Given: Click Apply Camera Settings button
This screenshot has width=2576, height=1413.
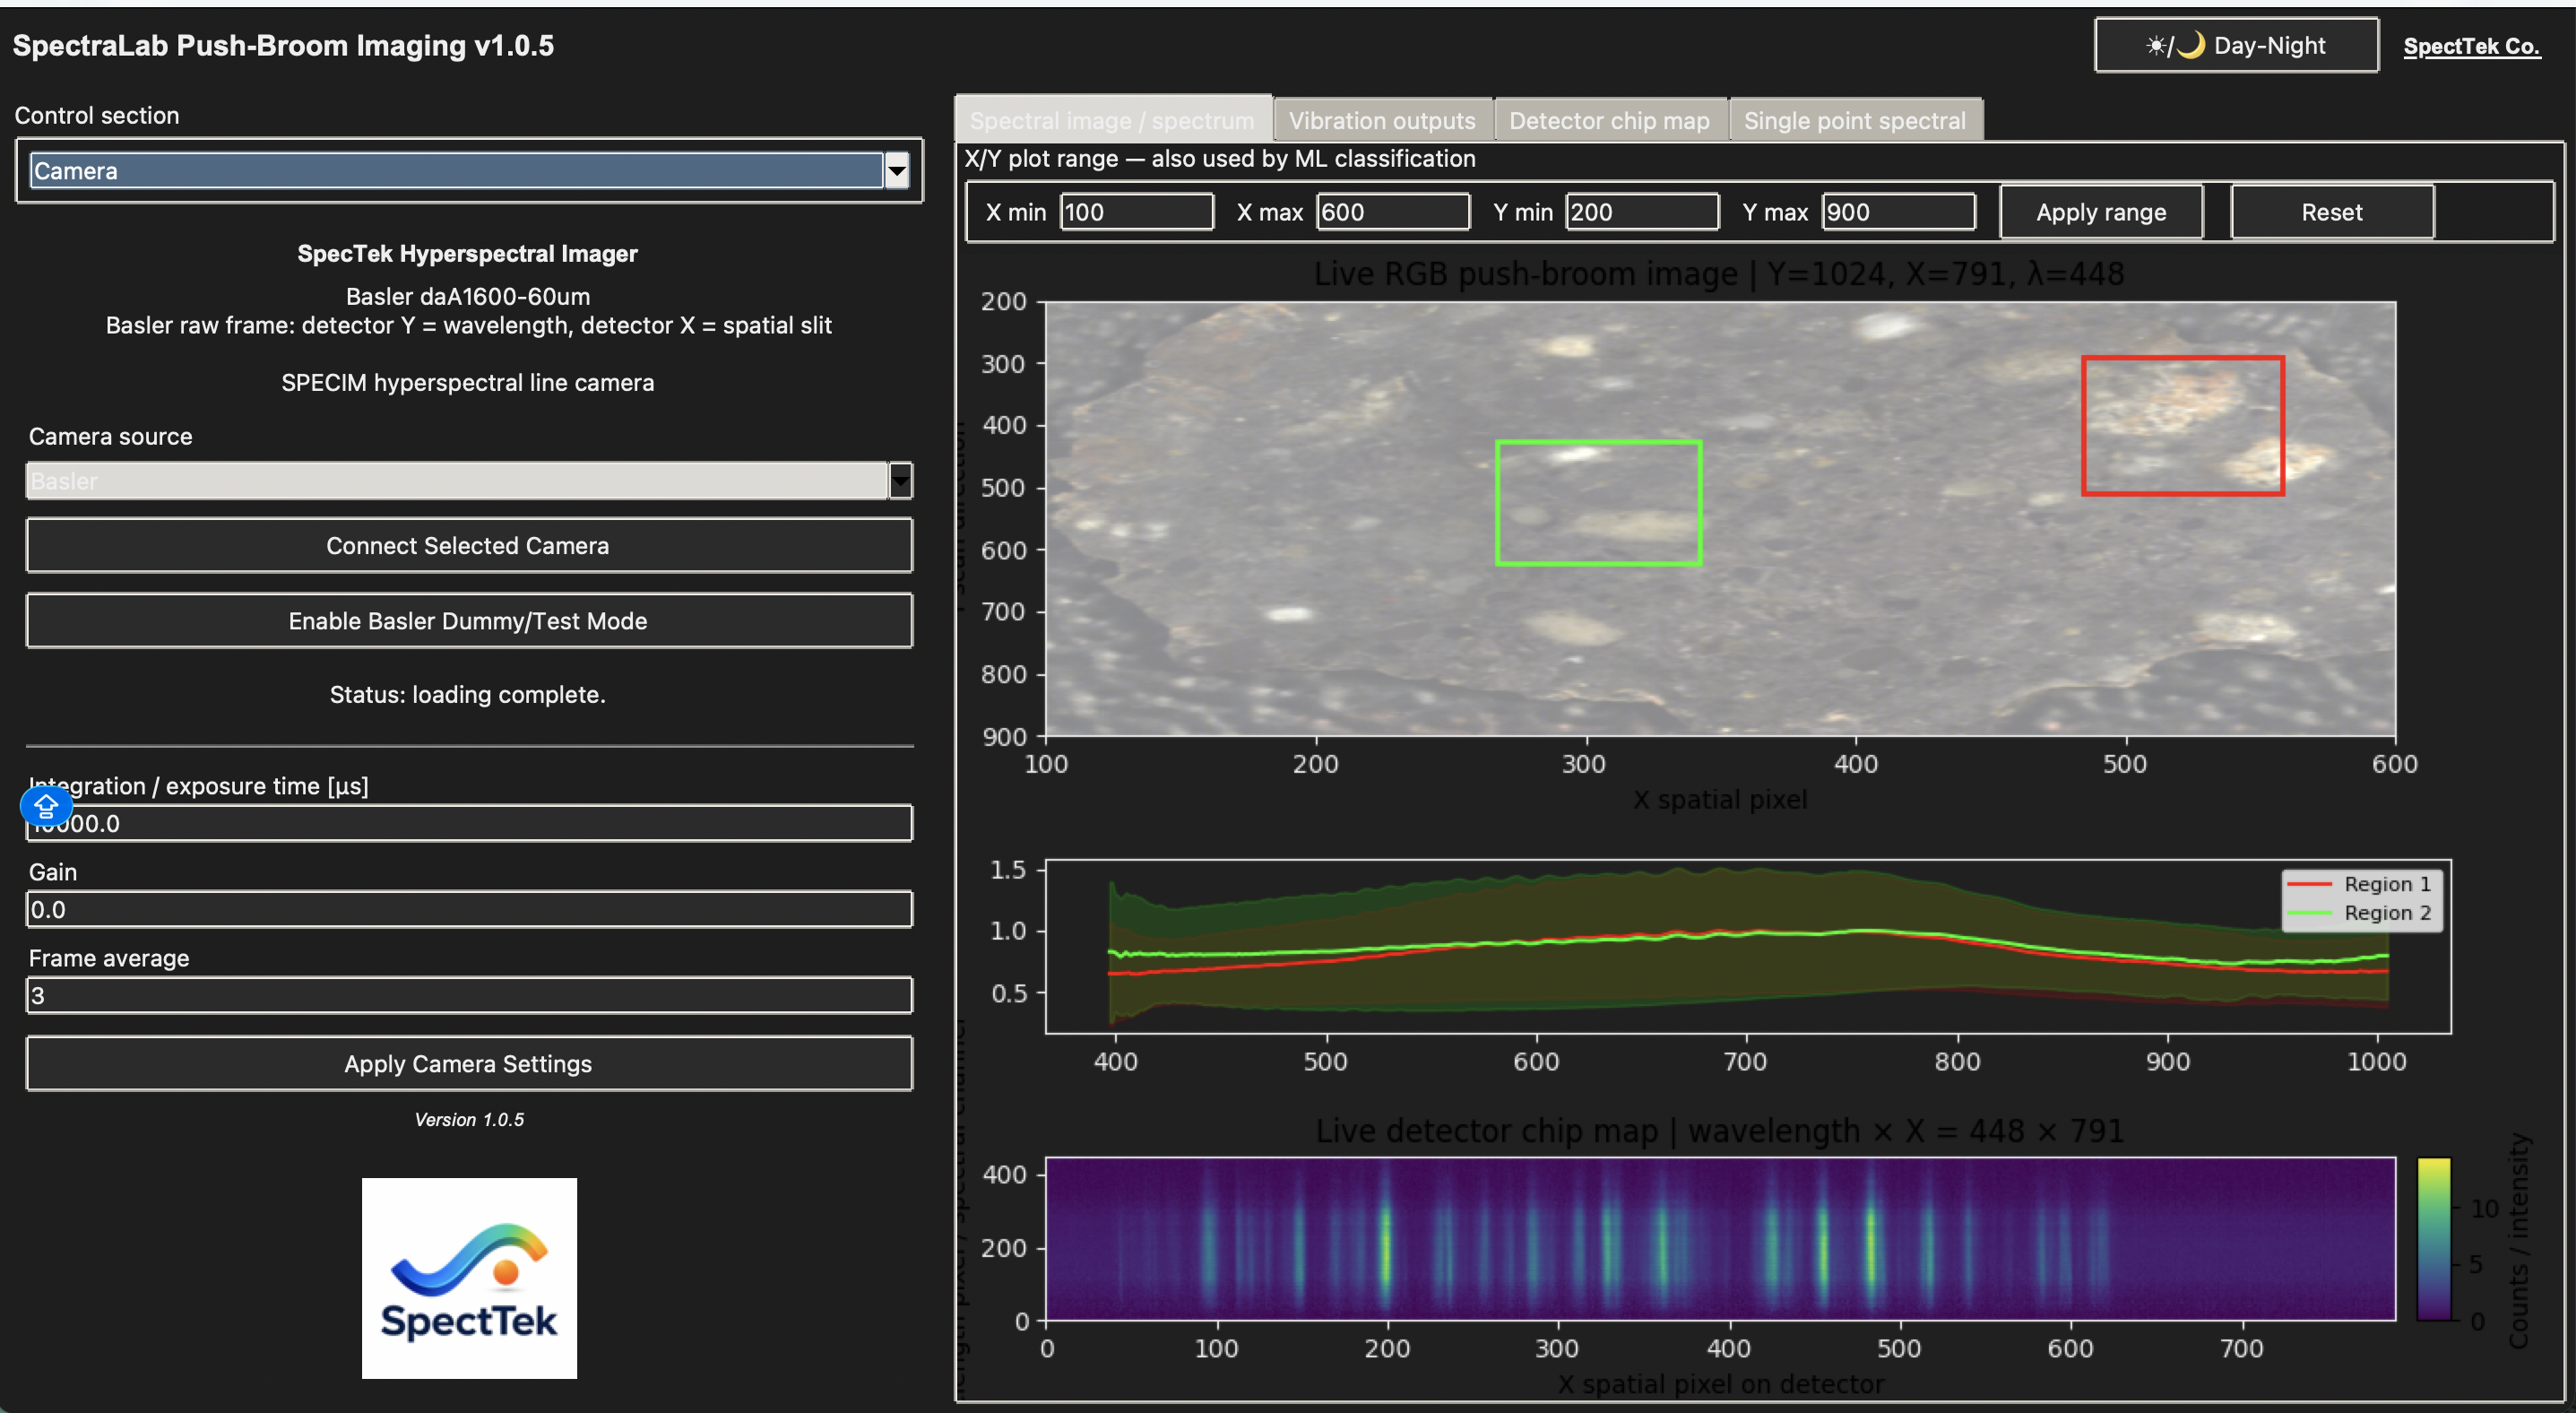Looking at the screenshot, I should (469, 1064).
